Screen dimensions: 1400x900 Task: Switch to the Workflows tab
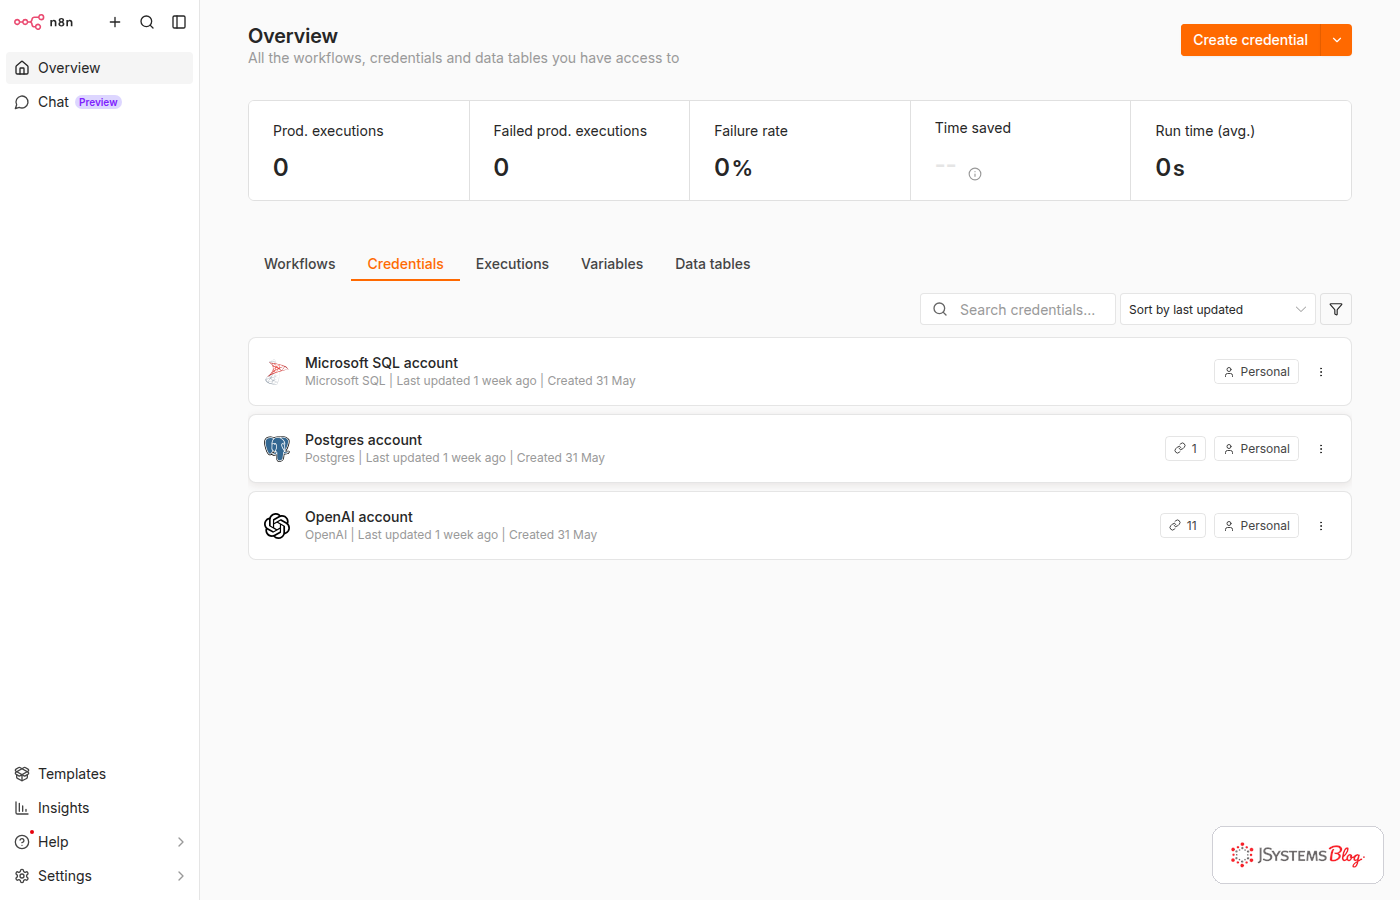coord(300,264)
